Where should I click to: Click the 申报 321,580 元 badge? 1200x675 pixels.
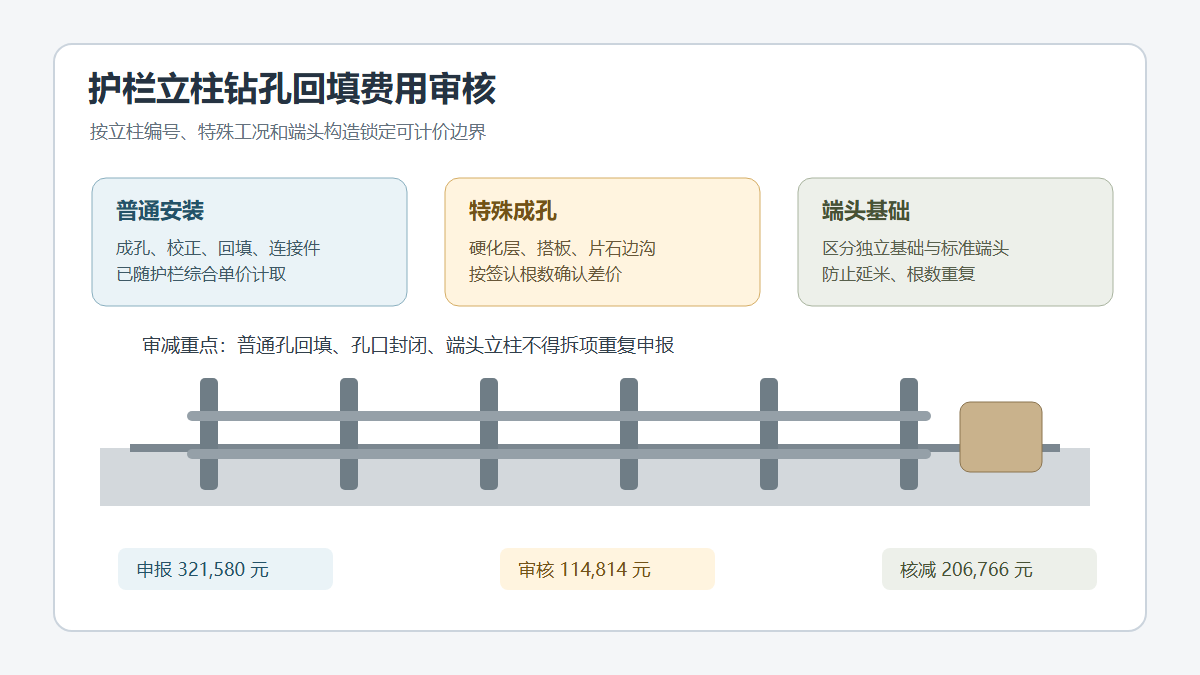click(225, 569)
